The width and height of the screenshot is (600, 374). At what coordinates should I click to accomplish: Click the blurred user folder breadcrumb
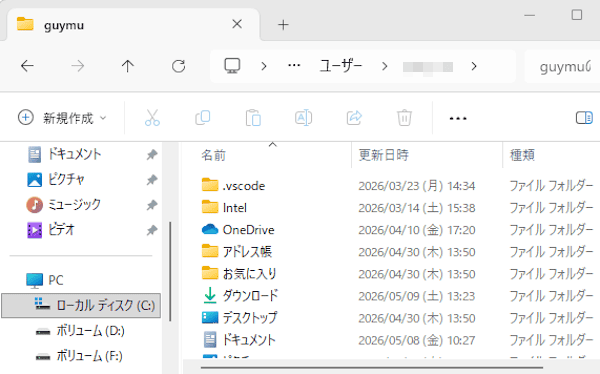click(x=428, y=67)
